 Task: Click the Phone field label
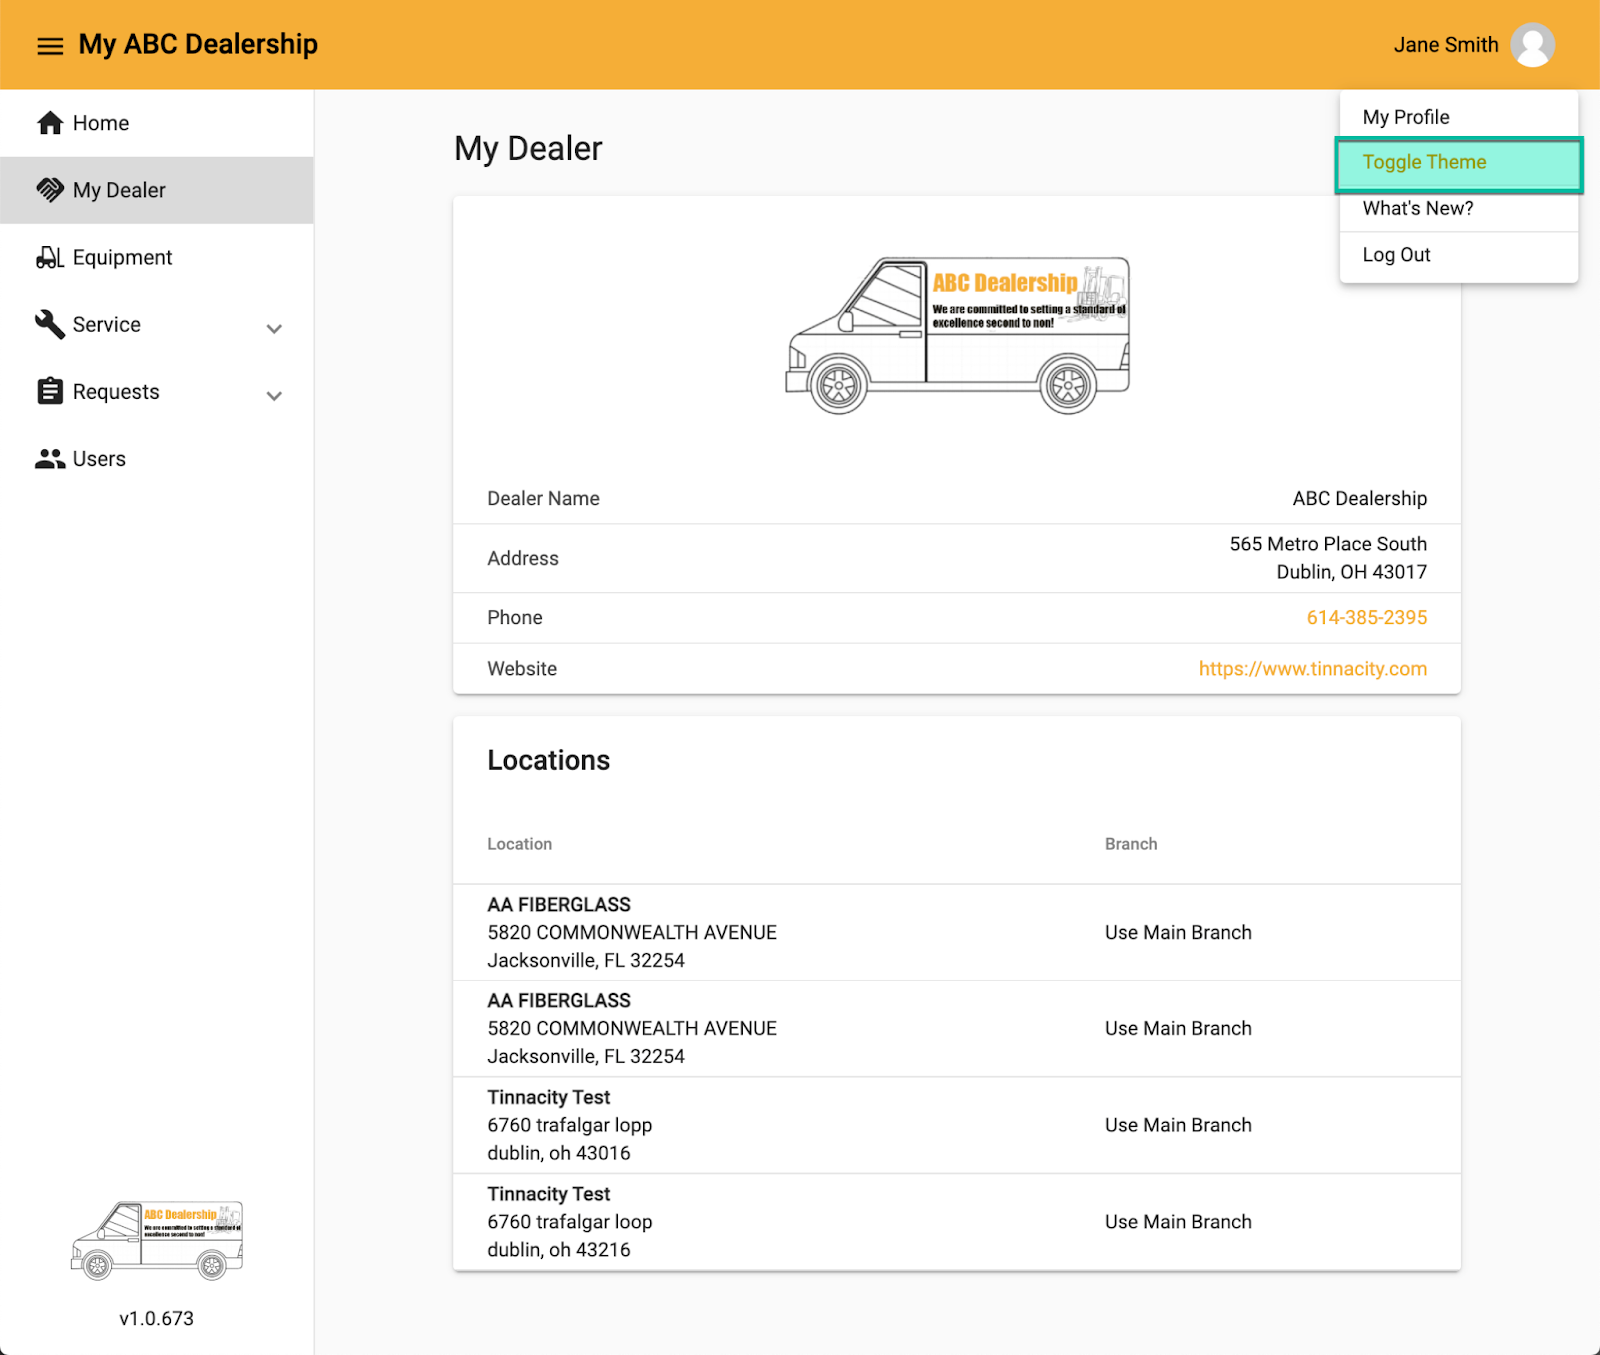tap(515, 617)
